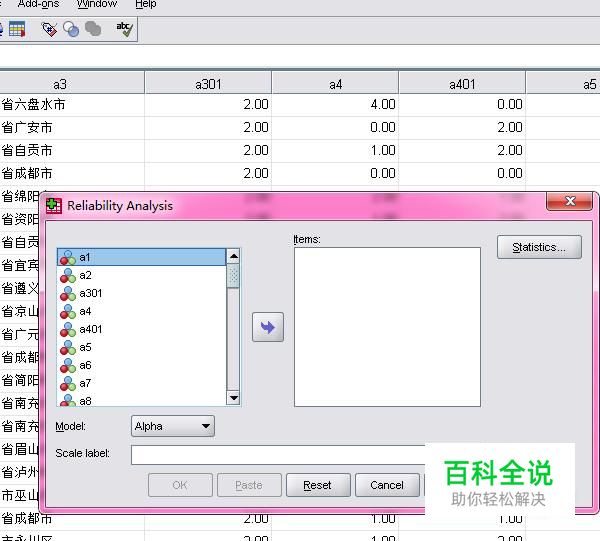
Task: Open the Statistics dialog button
Action: pos(539,247)
